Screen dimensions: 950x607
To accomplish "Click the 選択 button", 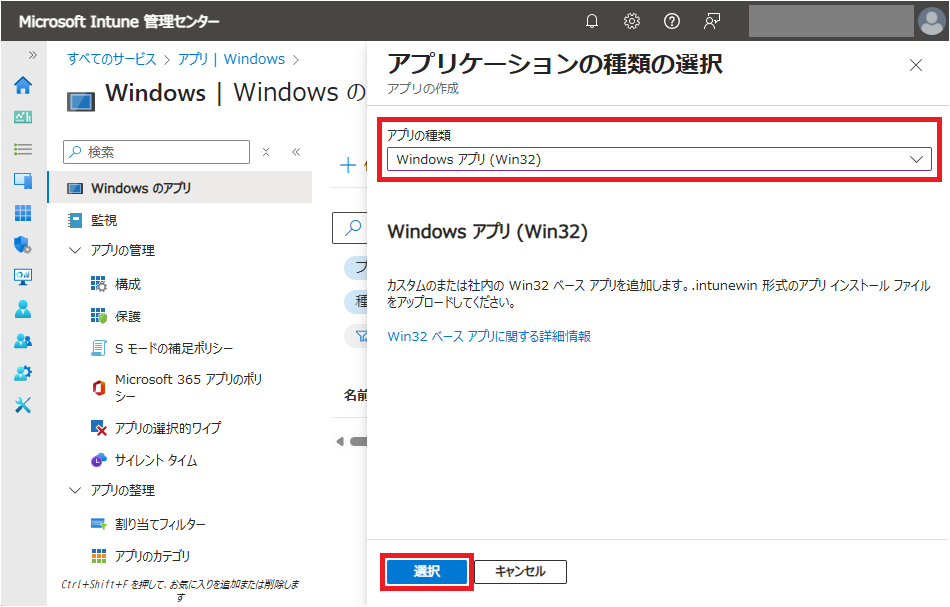I will [x=427, y=571].
